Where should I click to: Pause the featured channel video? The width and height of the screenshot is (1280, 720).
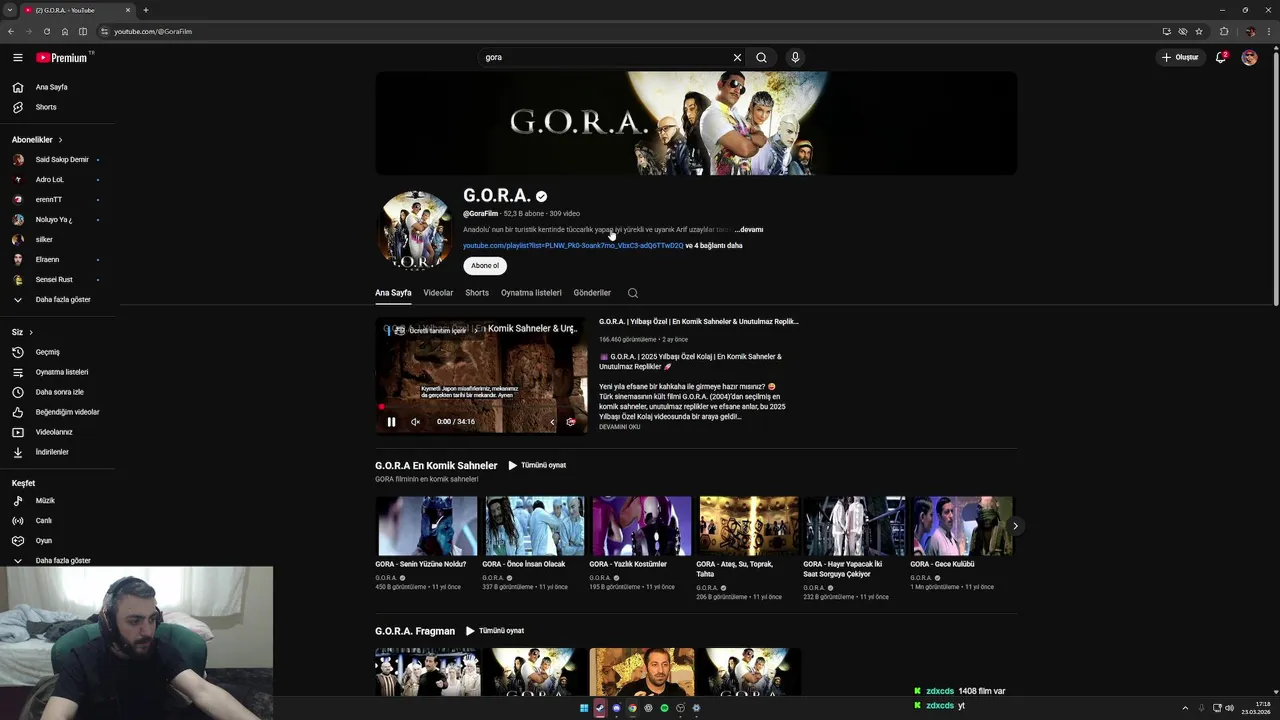click(391, 422)
